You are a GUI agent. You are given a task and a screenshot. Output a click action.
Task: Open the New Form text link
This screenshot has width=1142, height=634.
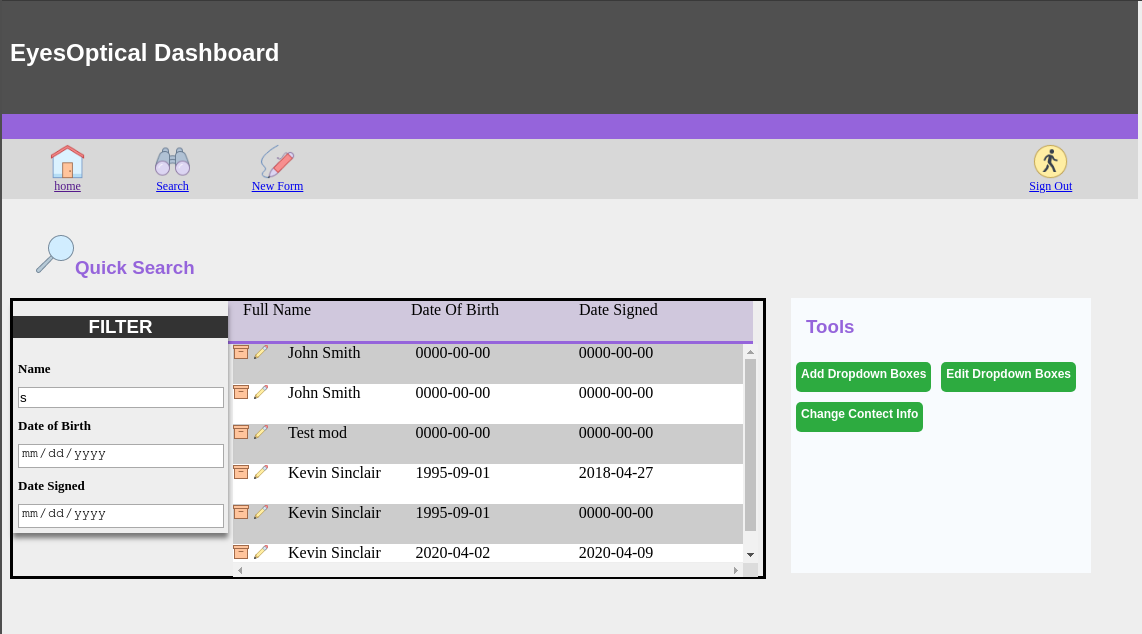tap(277, 186)
